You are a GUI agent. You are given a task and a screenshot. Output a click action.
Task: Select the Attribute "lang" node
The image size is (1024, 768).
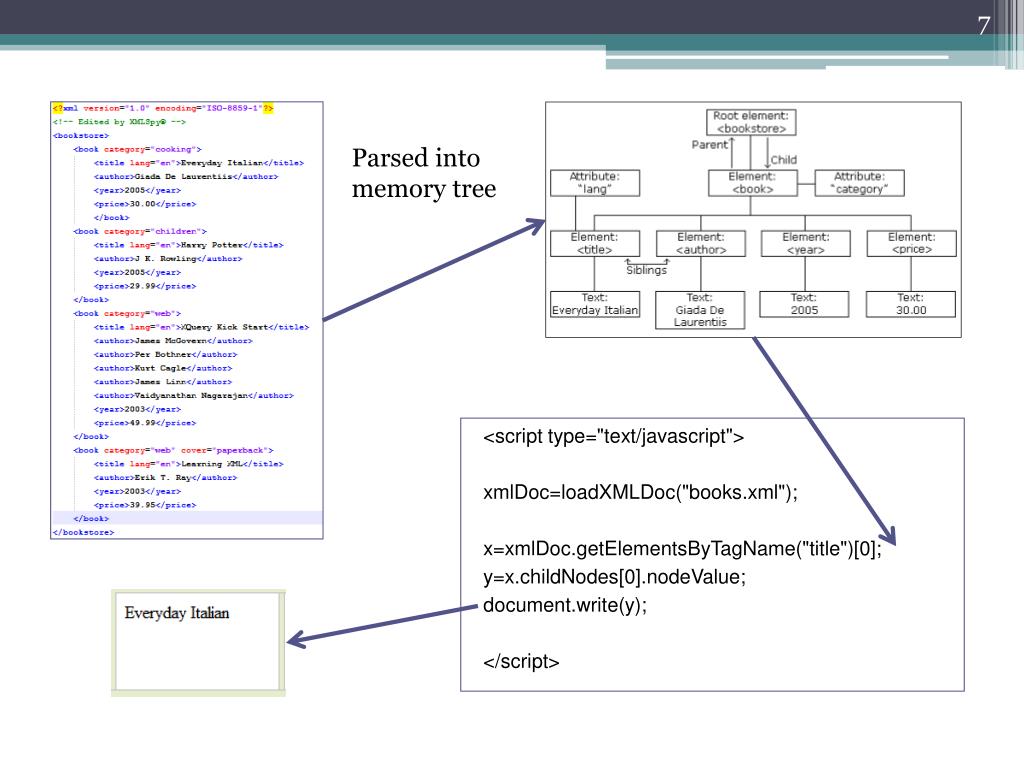tap(594, 183)
